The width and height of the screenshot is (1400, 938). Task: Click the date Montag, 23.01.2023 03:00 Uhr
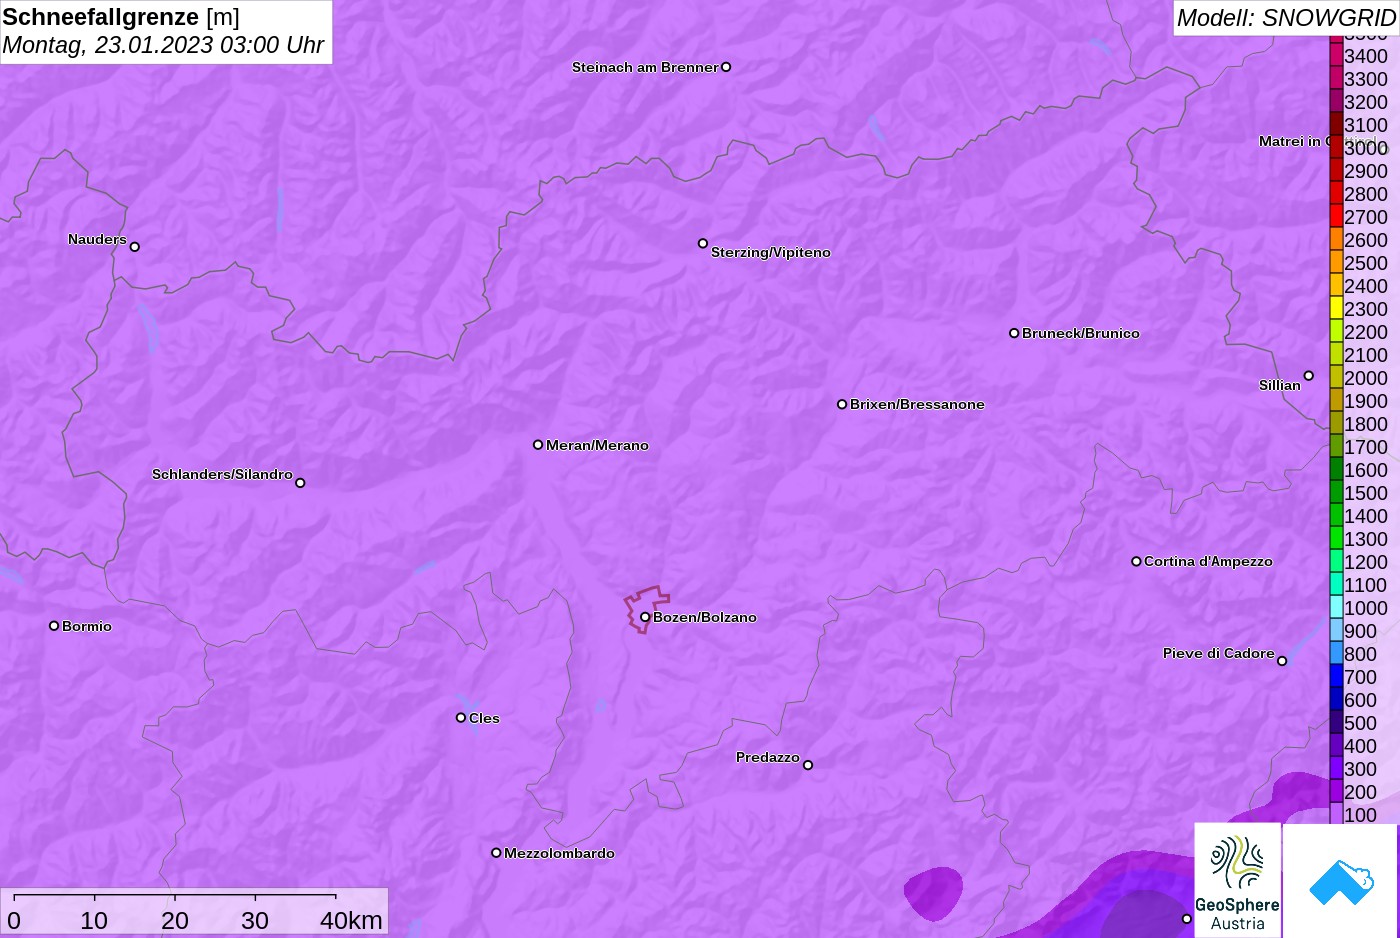point(163,45)
